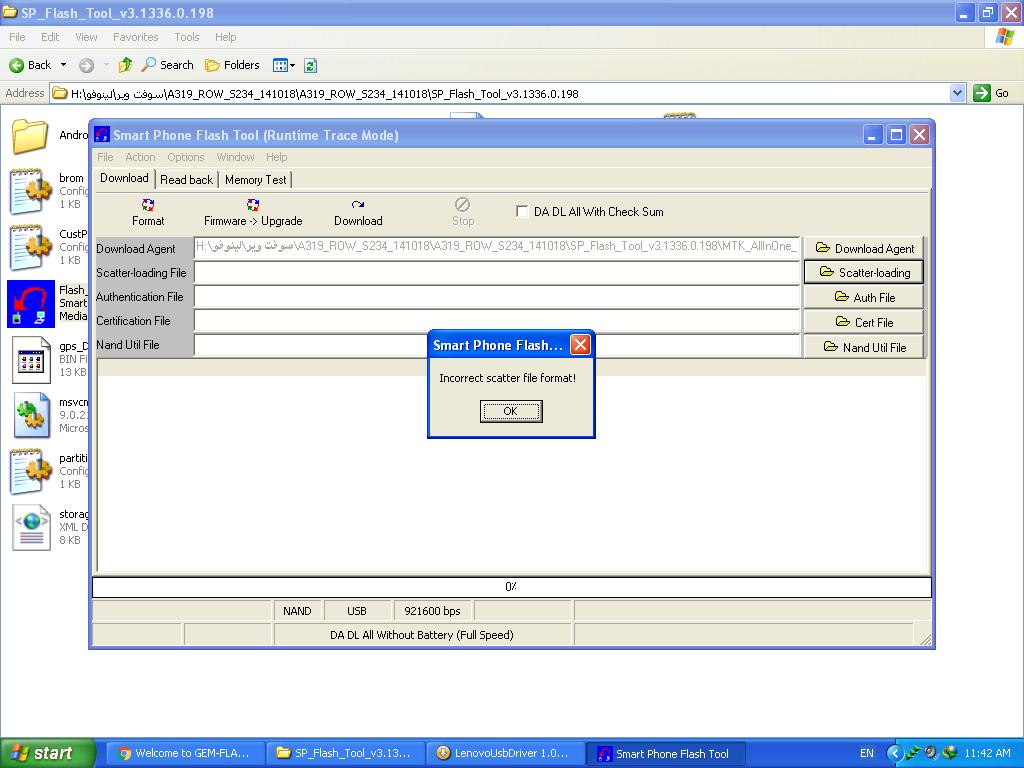
Task: Click the Explorer address path field
Action: click(500, 93)
